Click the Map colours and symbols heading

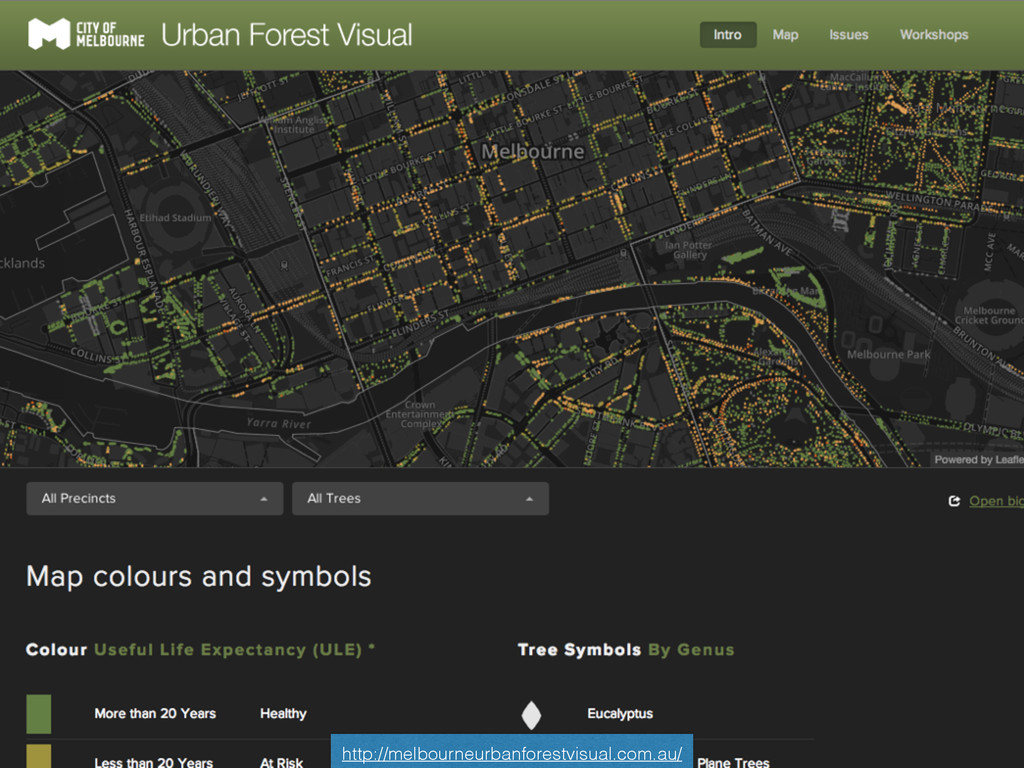coord(199,577)
